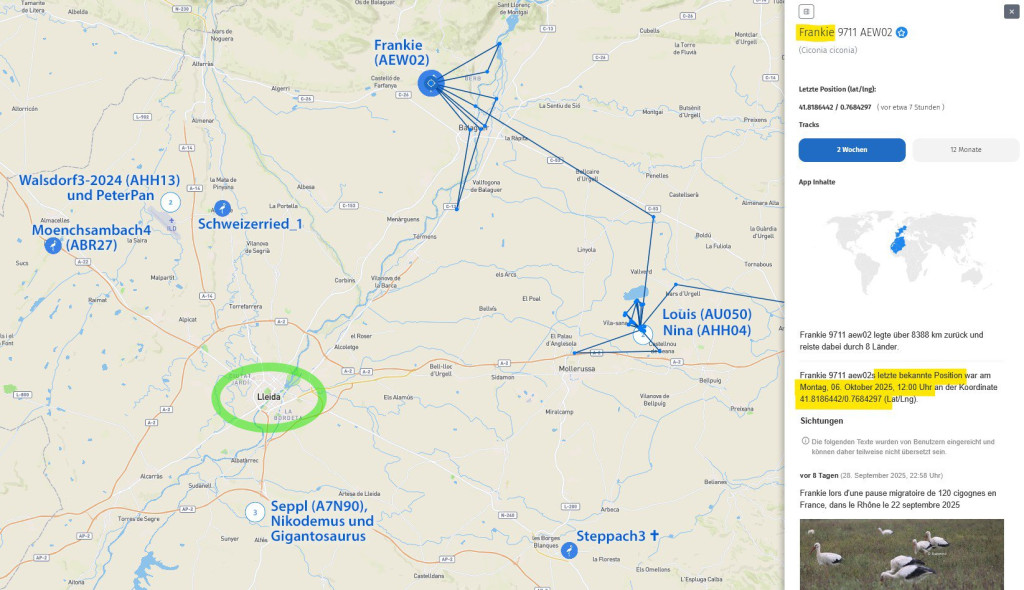This screenshot has height=590, width=1024.
Task: Select the Moenchsambach4 stork marker
Action: click(53, 245)
